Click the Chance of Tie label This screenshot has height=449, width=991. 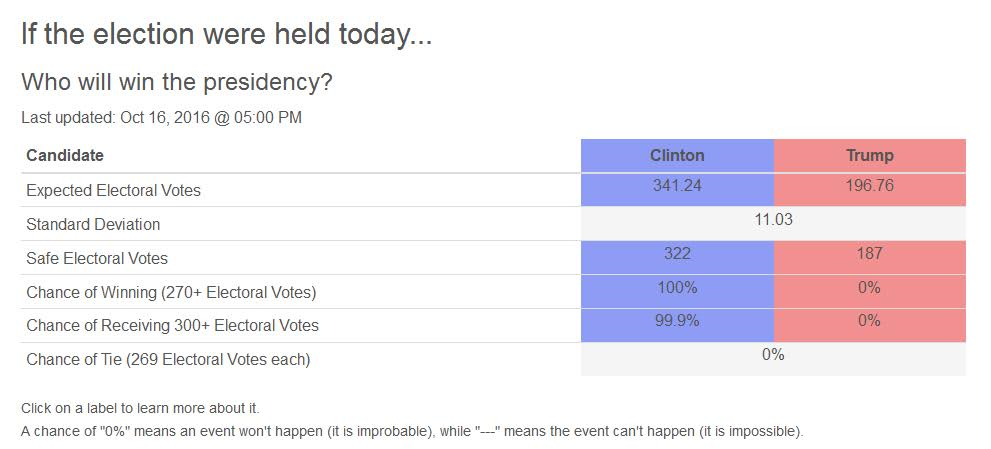tap(168, 359)
